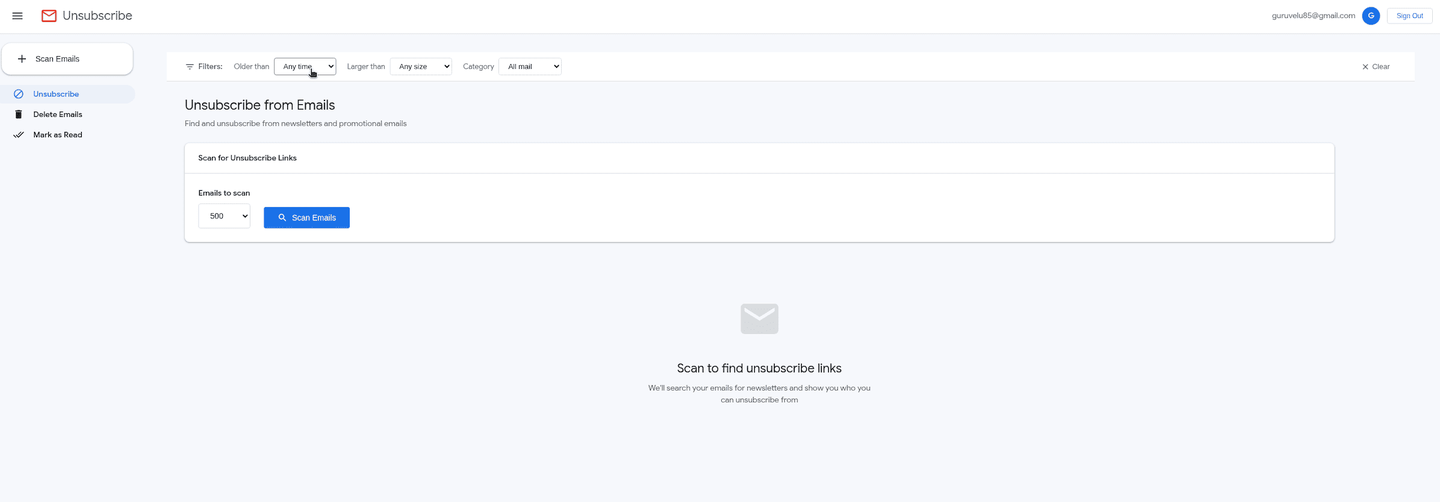Click the X icon beside Clear
Screen dimensions: 1440x502
(1365, 67)
